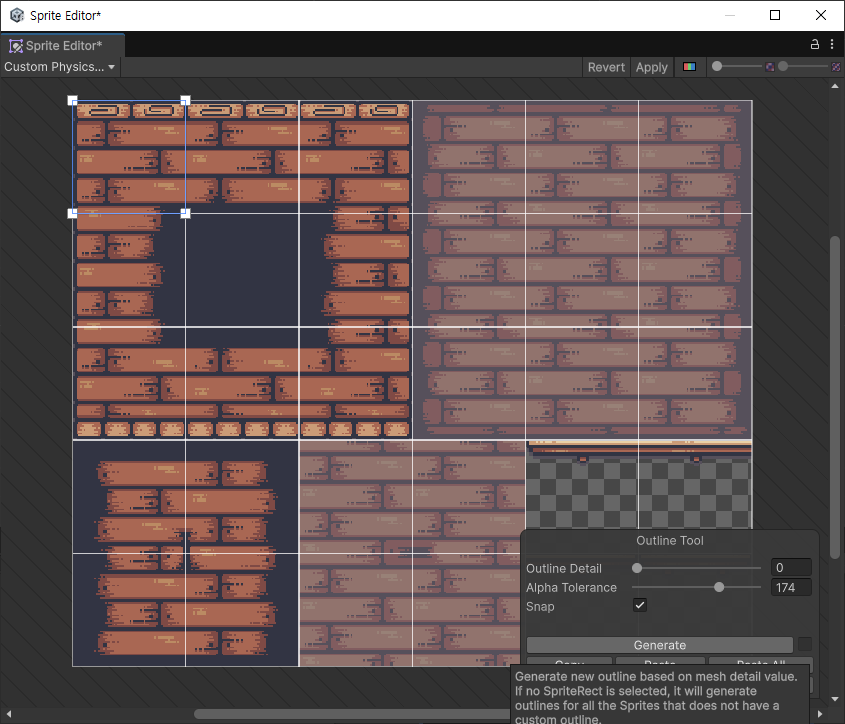The image size is (845, 724).
Task: Click the mip level slider handle in toolbar
Action: click(x=784, y=66)
